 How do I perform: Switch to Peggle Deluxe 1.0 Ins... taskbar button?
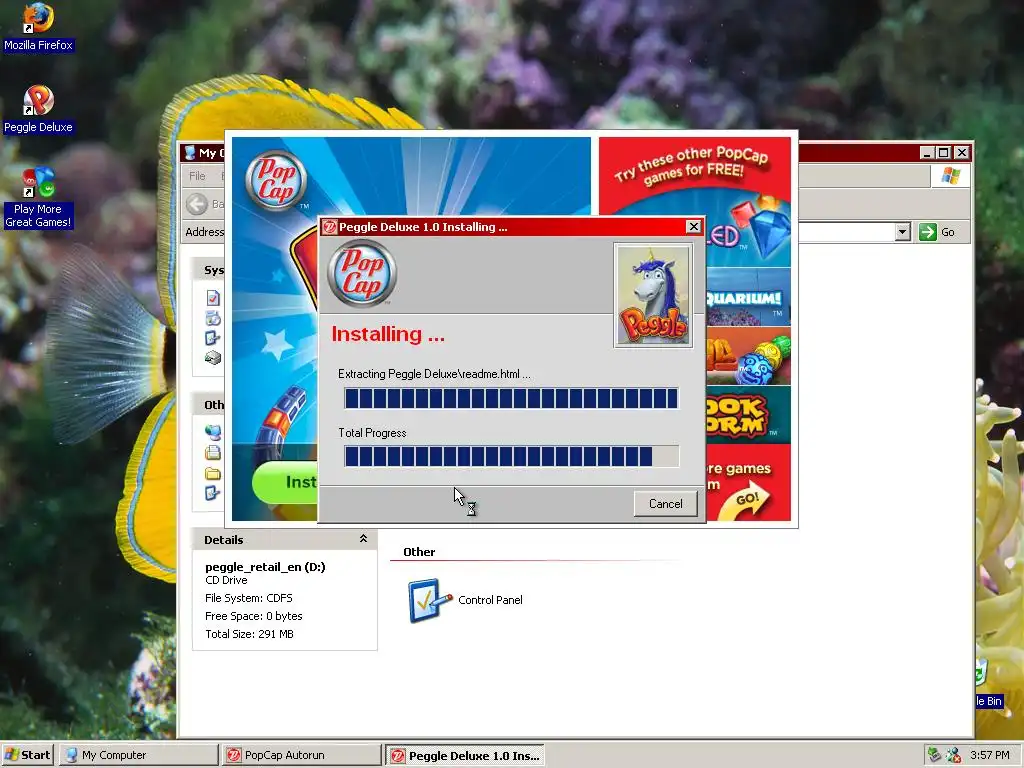(x=464, y=755)
